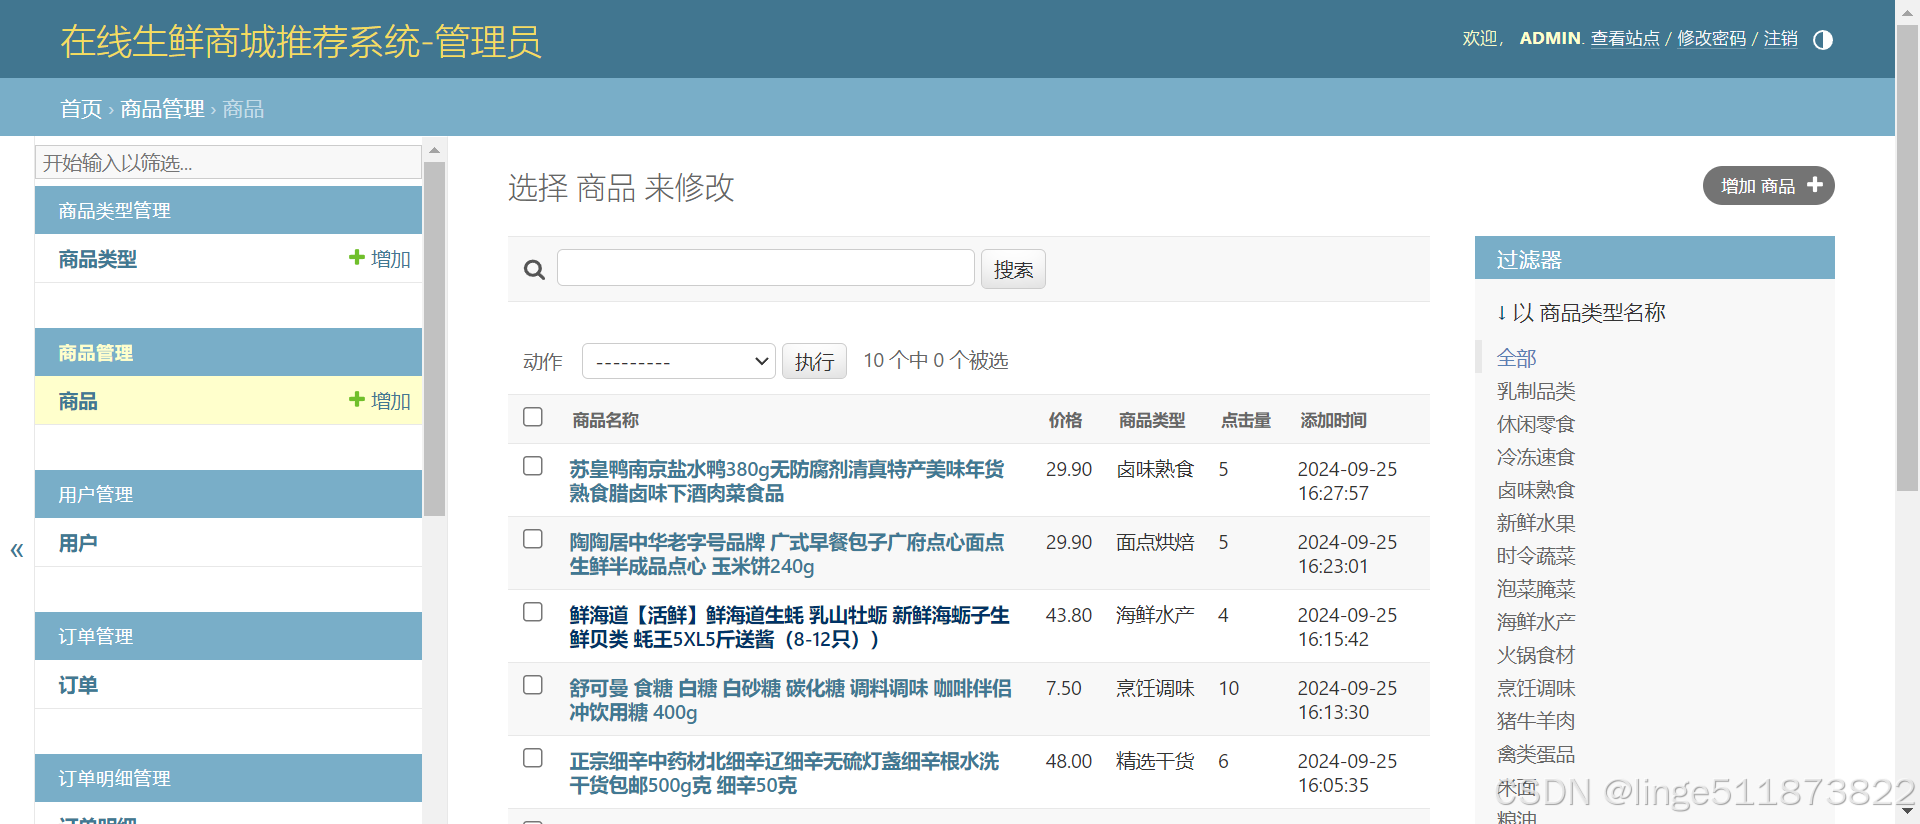This screenshot has width=1920, height=824.
Task: Filter products by 禽类蛋品
Action: pos(1536,754)
